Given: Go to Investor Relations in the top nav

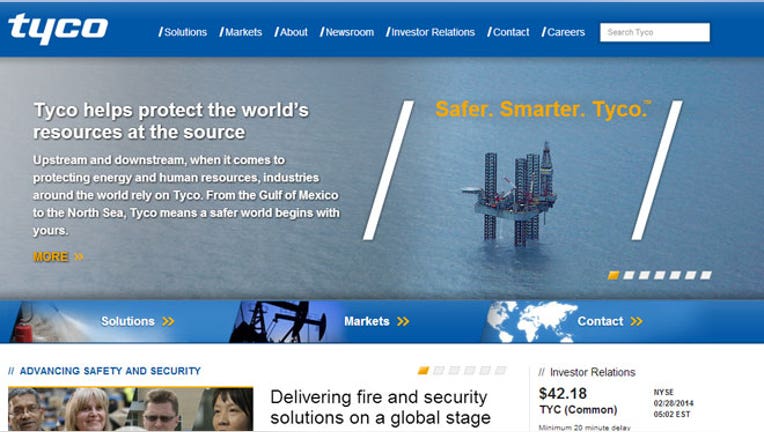Looking at the screenshot, I should (x=430, y=32).
